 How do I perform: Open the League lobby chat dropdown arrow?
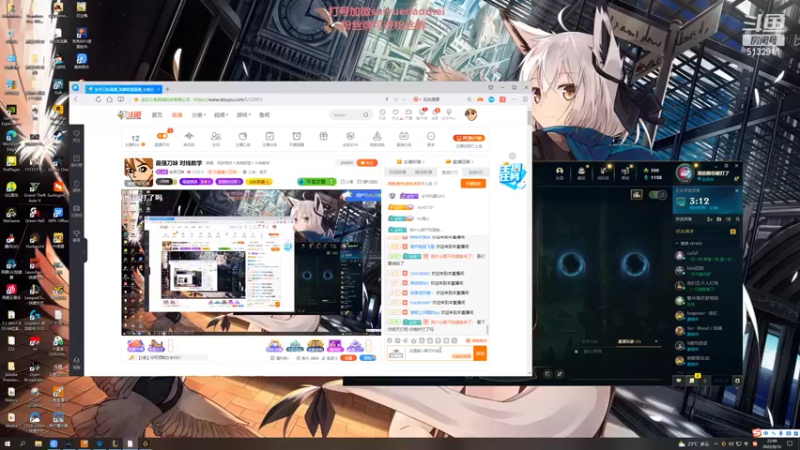(x=656, y=341)
